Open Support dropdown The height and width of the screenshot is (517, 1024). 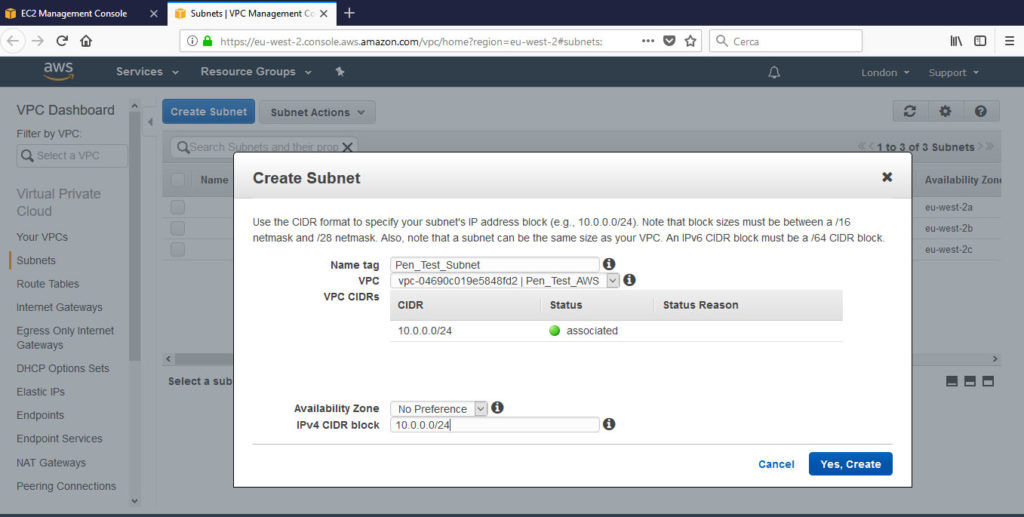point(953,72)
